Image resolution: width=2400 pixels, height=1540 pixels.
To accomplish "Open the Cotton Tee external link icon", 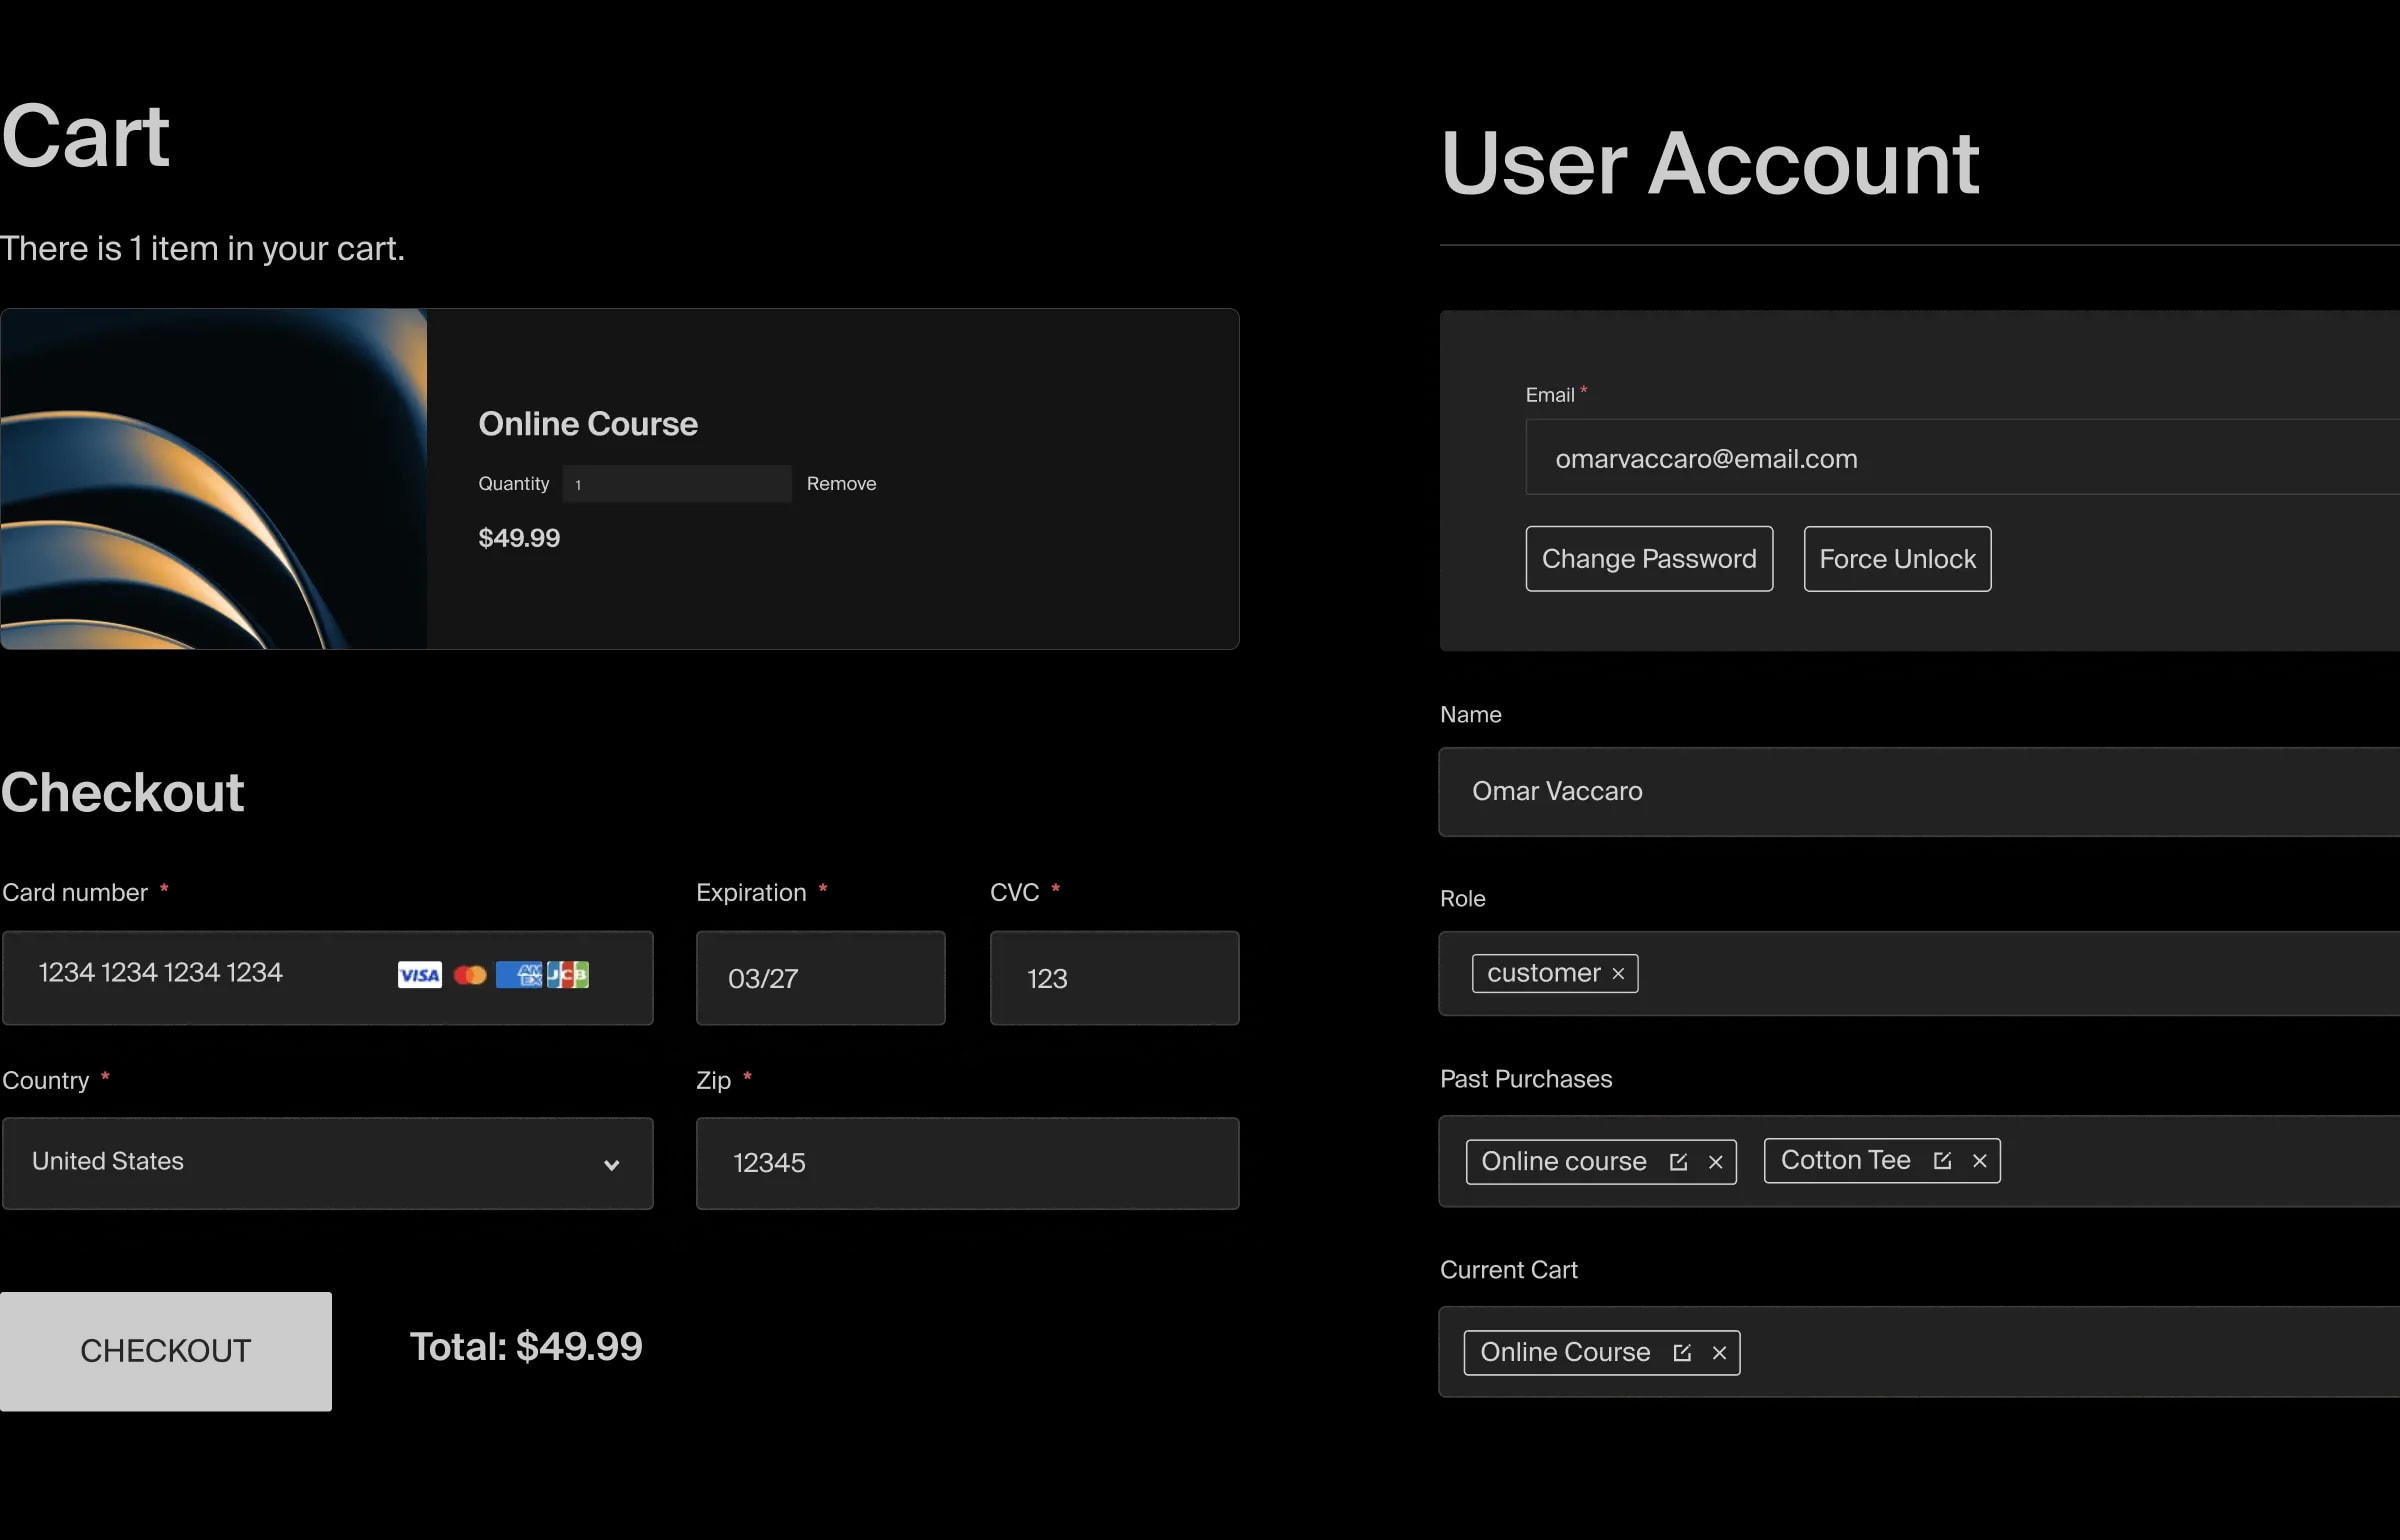I will [1943, 1160].
